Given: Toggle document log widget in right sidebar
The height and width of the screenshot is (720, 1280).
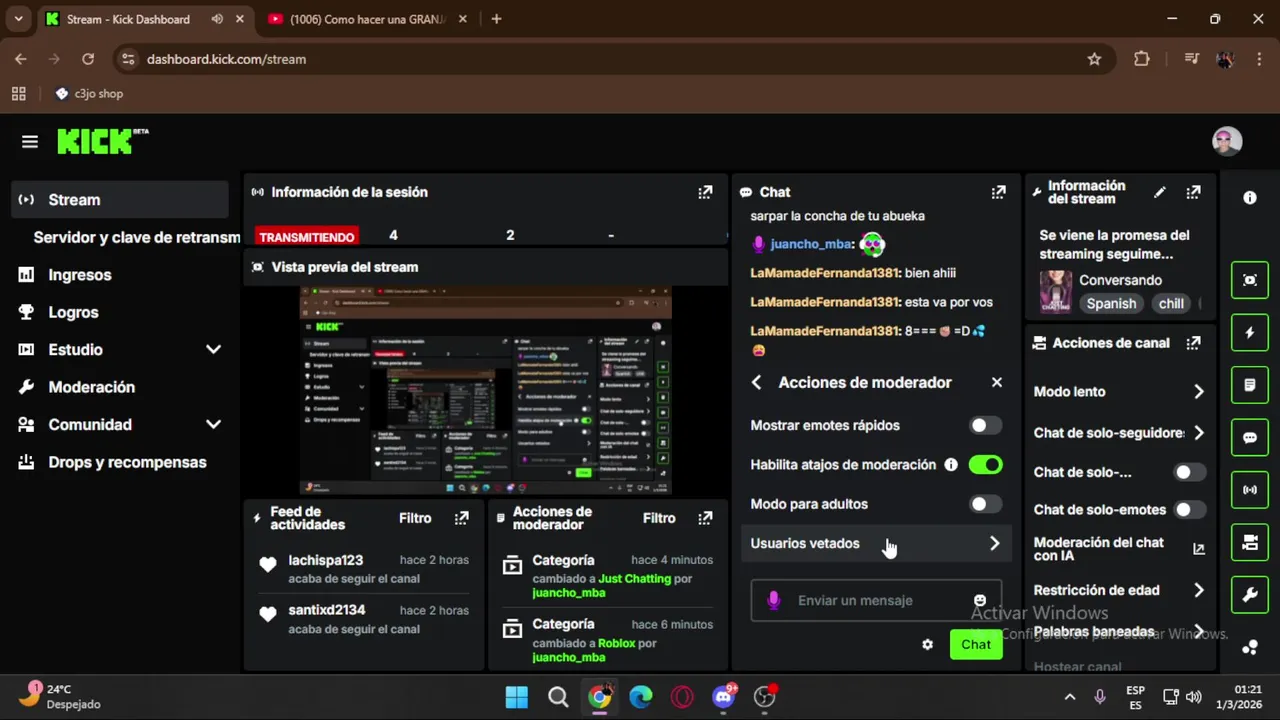Looking at the screenshot, I should point(1250,385).
